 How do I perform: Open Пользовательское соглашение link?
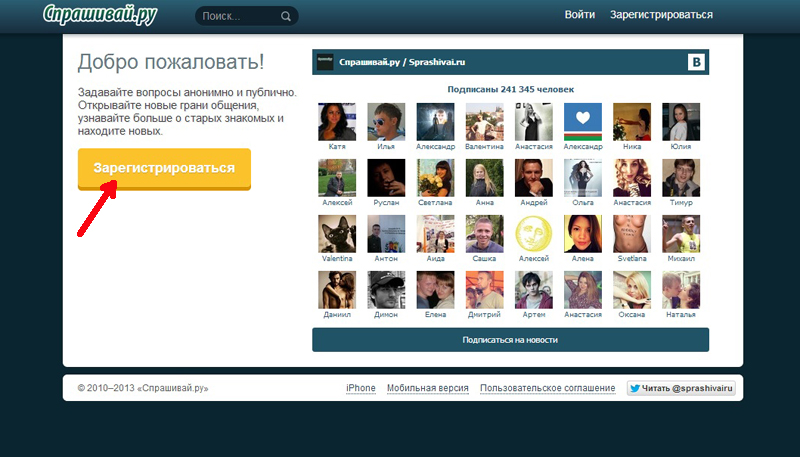point(547,388)
